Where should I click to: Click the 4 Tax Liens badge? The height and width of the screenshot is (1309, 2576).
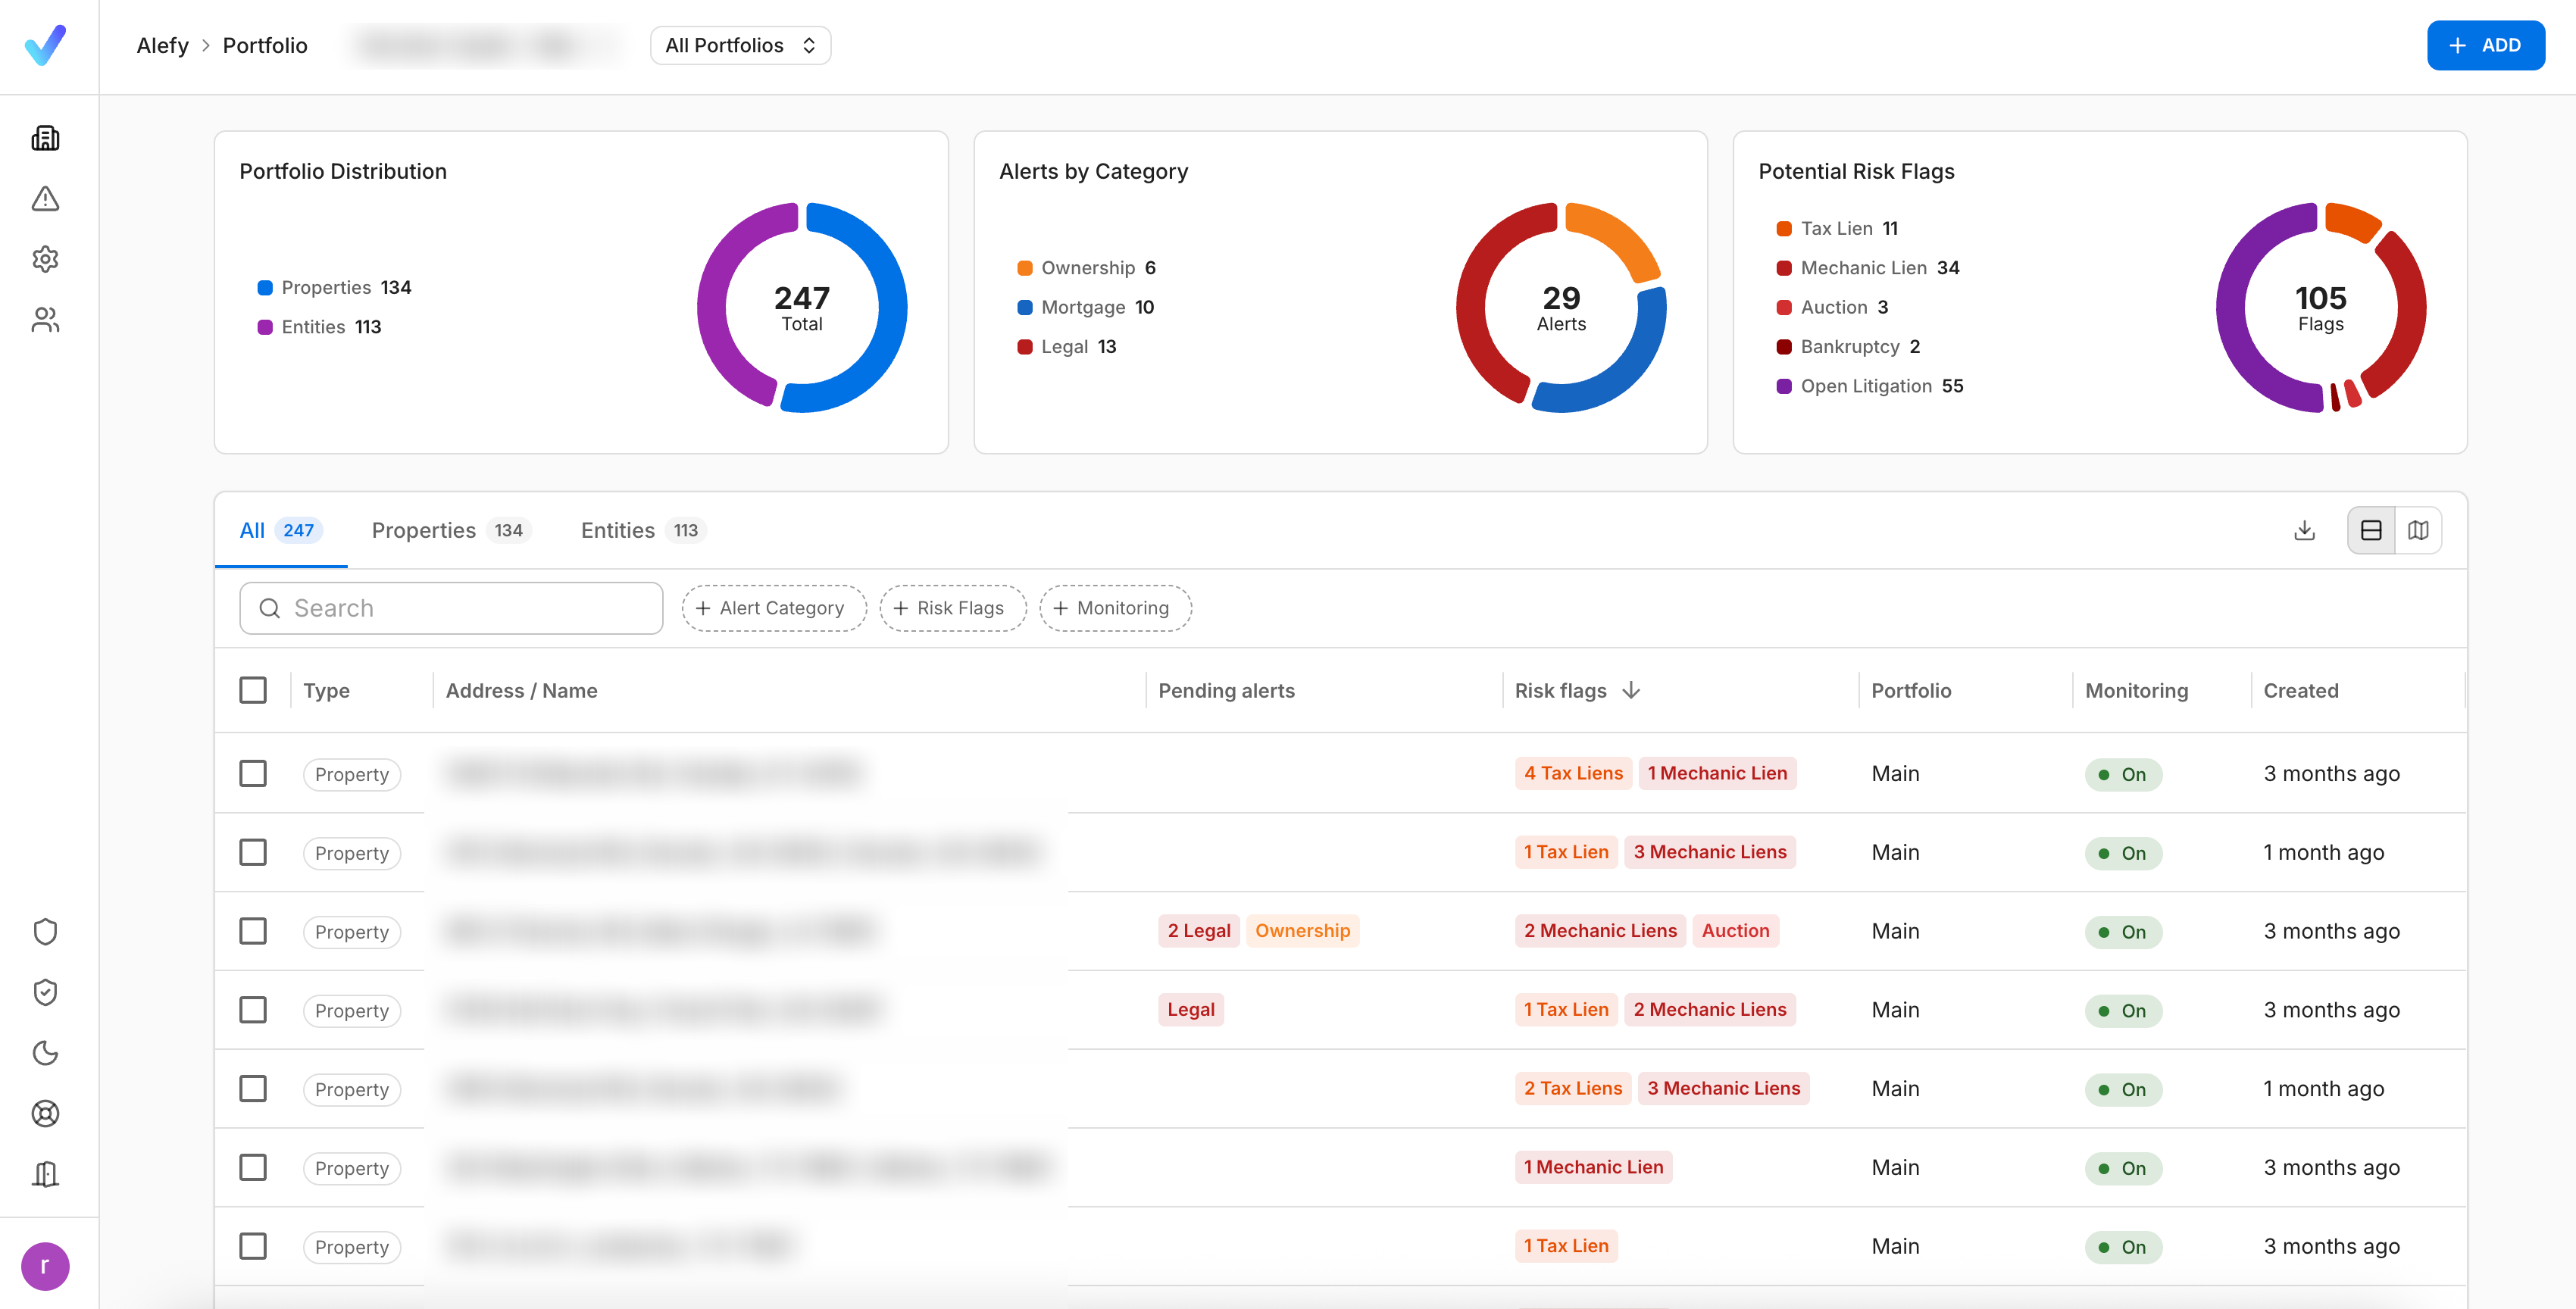click(x=1573, y=773)
